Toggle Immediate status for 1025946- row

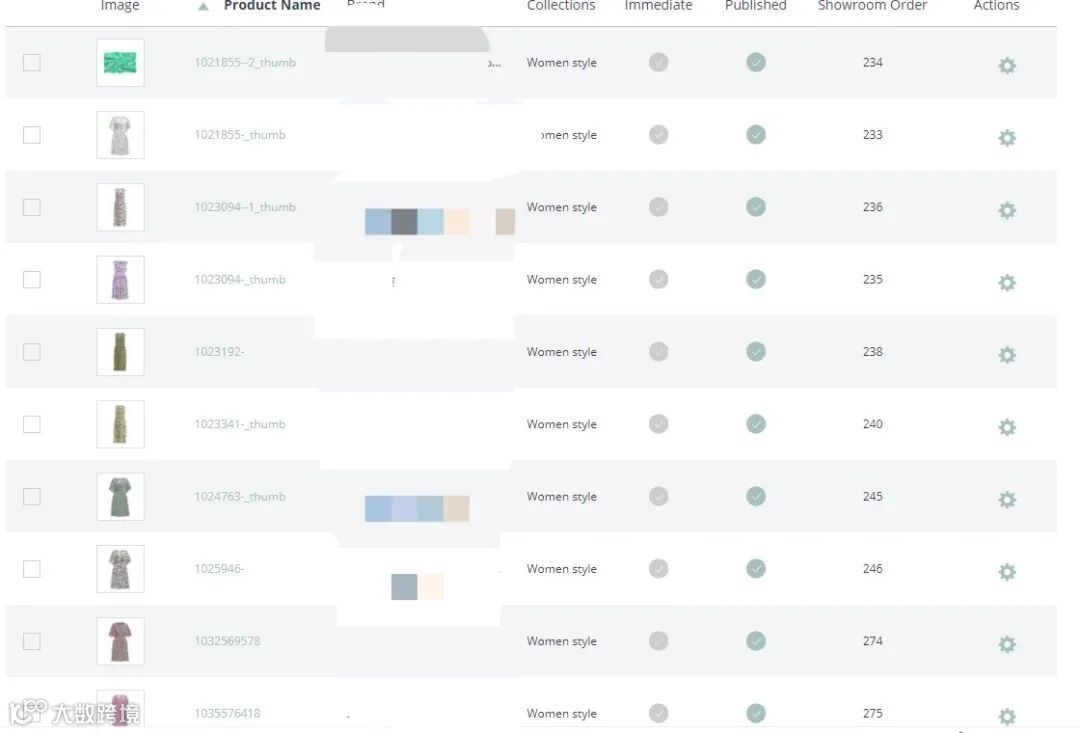coord(658,568)
